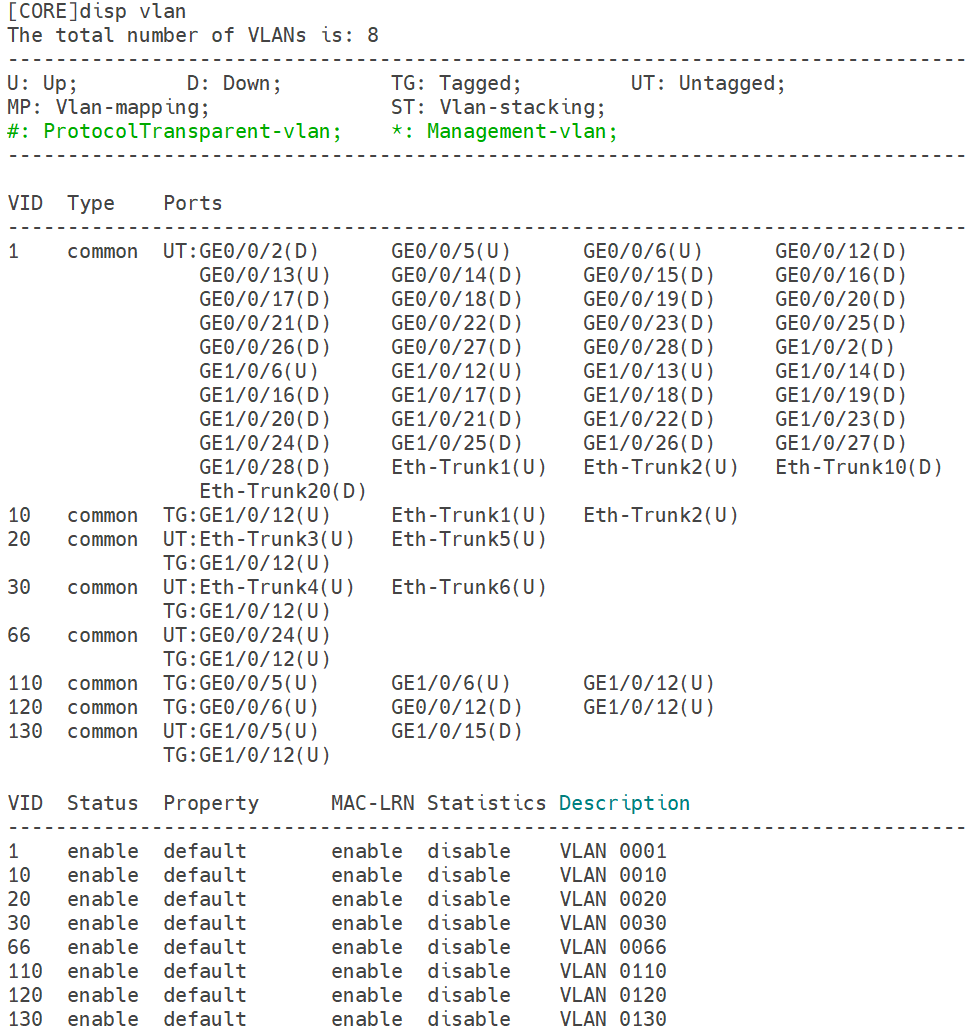Select port entry Eth-Trunk20(D)
This screenshot has height=1032, width=979.
283,491
